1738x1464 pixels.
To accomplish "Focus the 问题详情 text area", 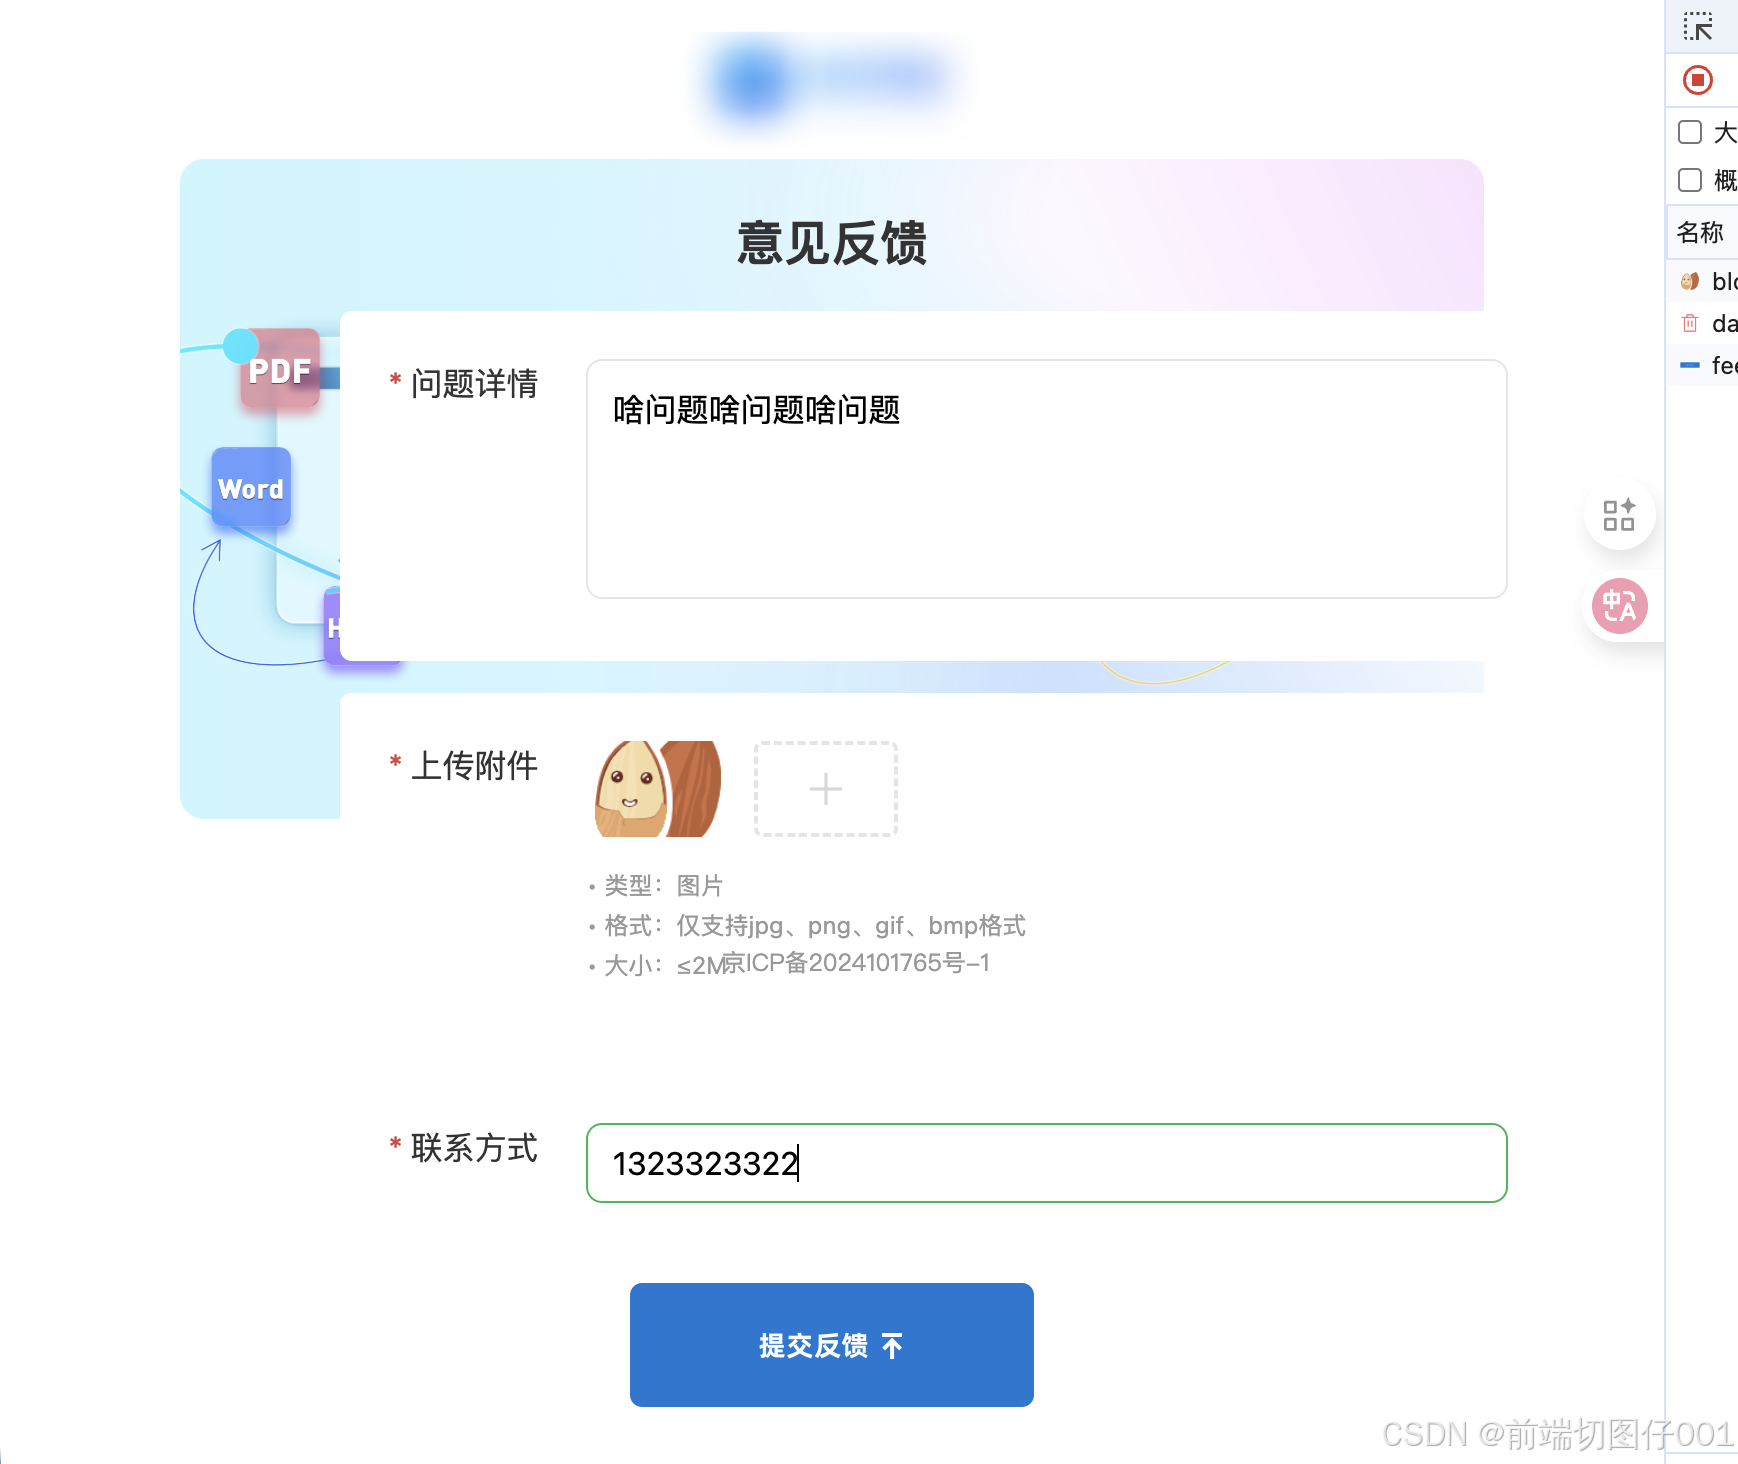I will [x=1046, y=479].
